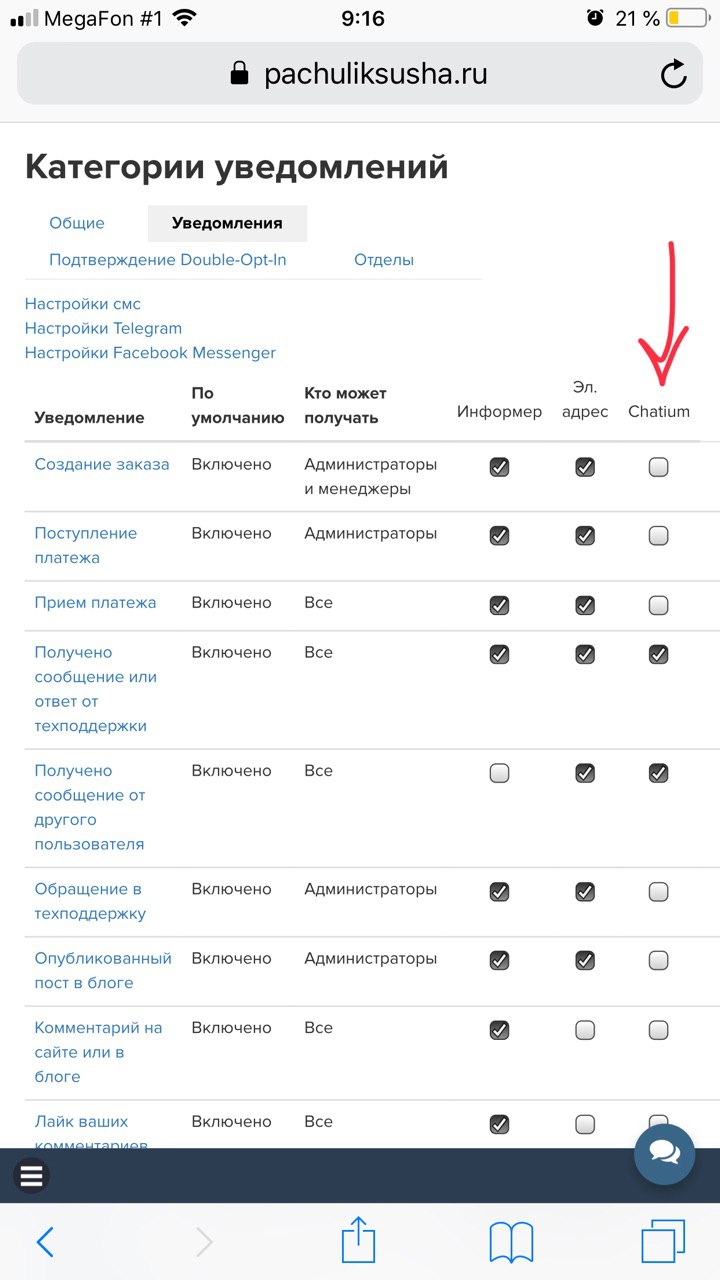Screen dimensions: 720x1280
Task: Tap the lock icon in address bar
Action: point(239,74)
